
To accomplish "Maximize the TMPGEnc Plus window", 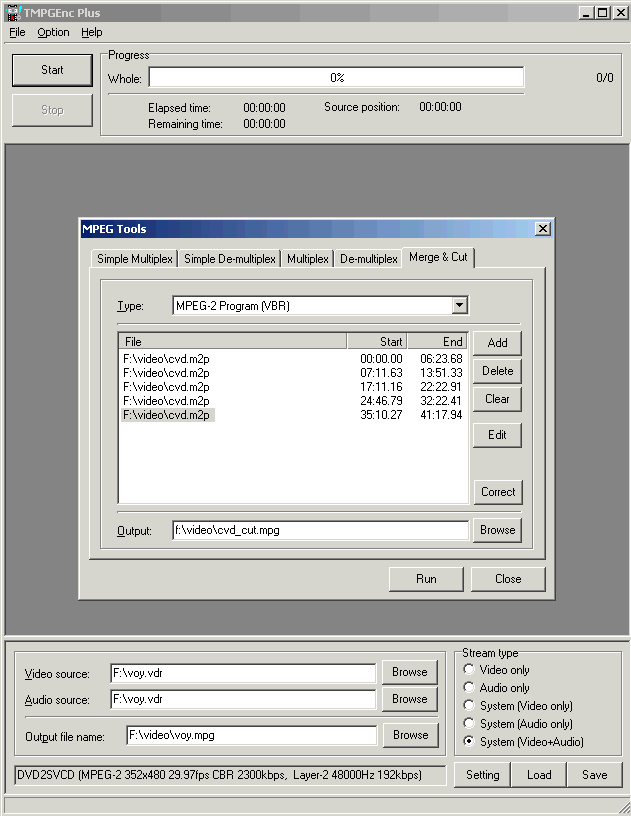I will pos(602,12).
